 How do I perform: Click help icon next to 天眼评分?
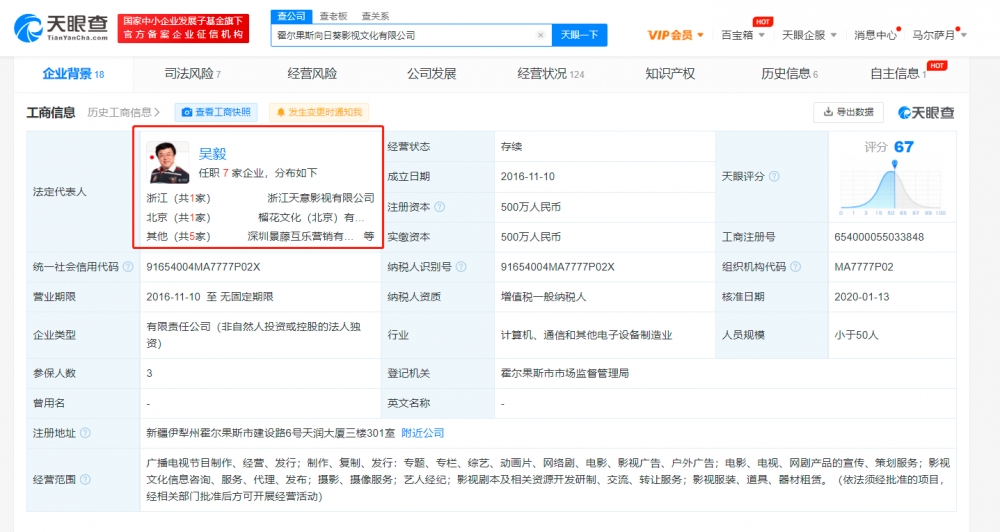click(x=774, y=176)
